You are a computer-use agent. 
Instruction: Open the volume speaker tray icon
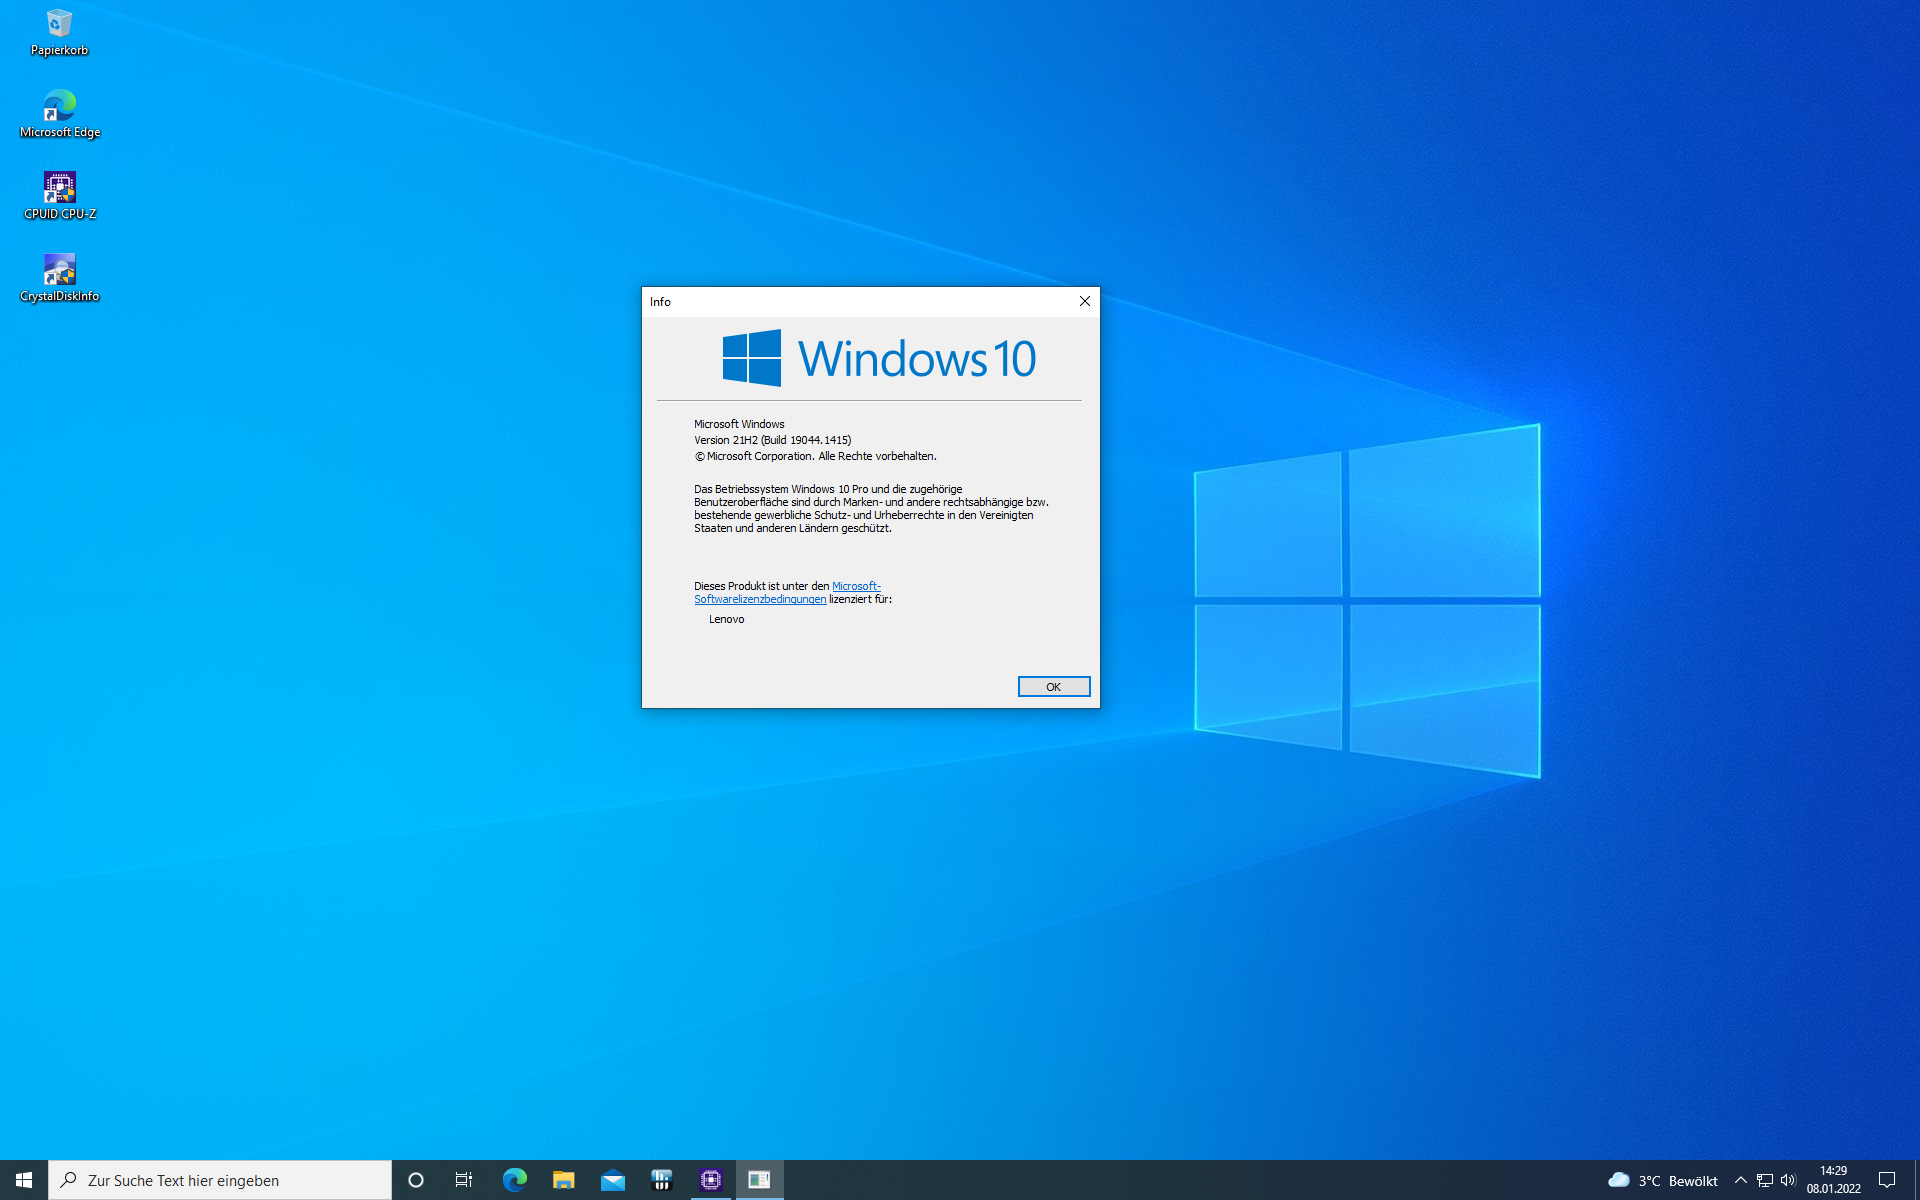click(x=1788, y=1180)
